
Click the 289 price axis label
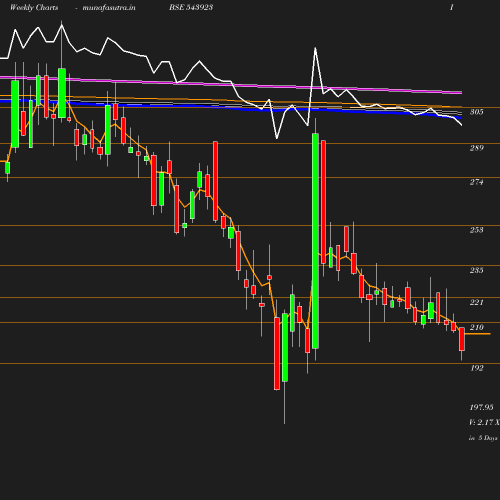click(476, 148)
